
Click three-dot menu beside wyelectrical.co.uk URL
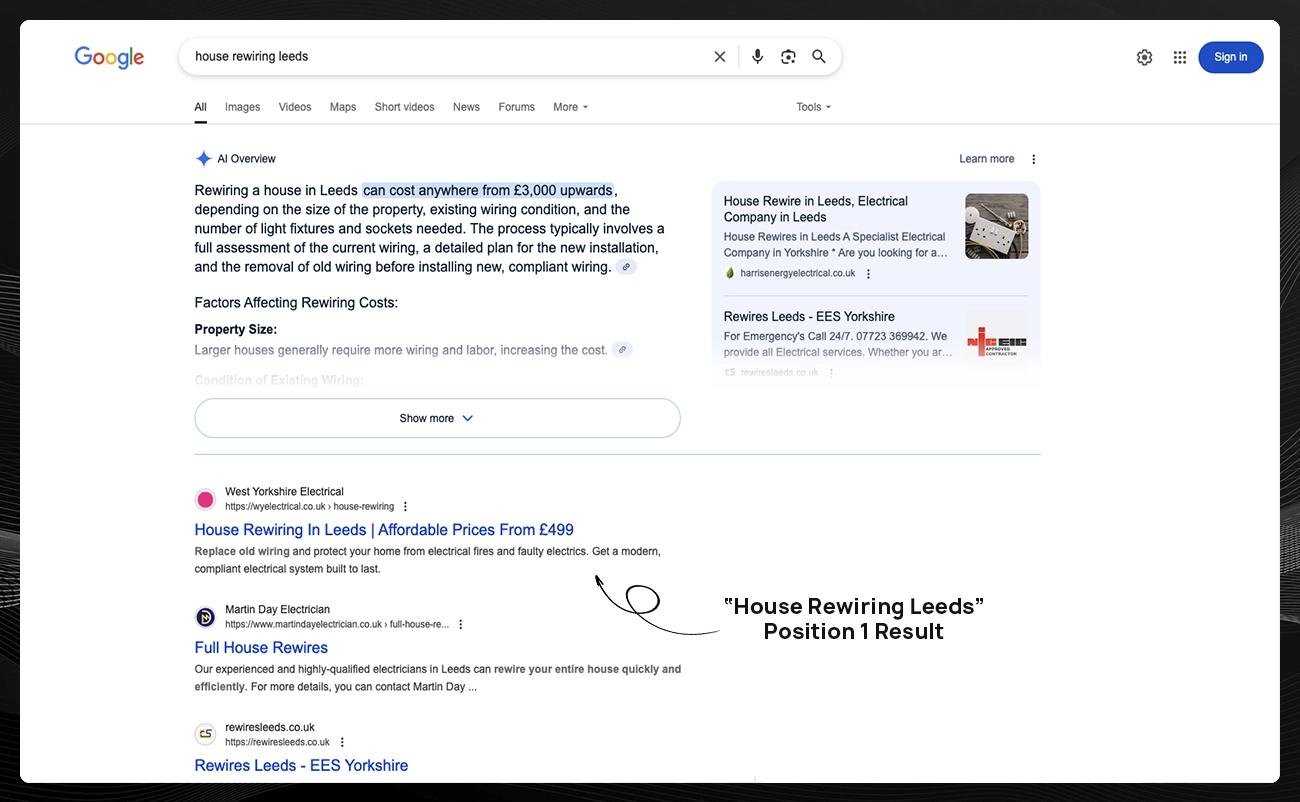(405, 507)
